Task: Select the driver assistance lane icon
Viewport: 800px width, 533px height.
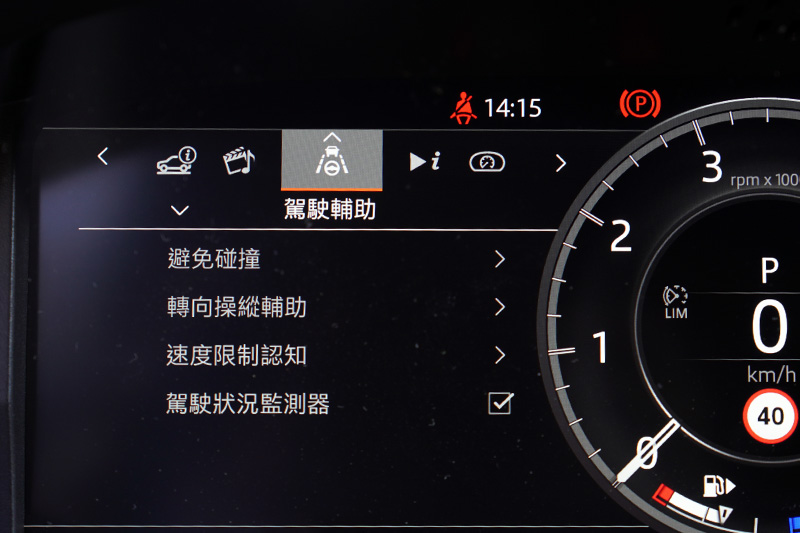Action: point(332,160)
